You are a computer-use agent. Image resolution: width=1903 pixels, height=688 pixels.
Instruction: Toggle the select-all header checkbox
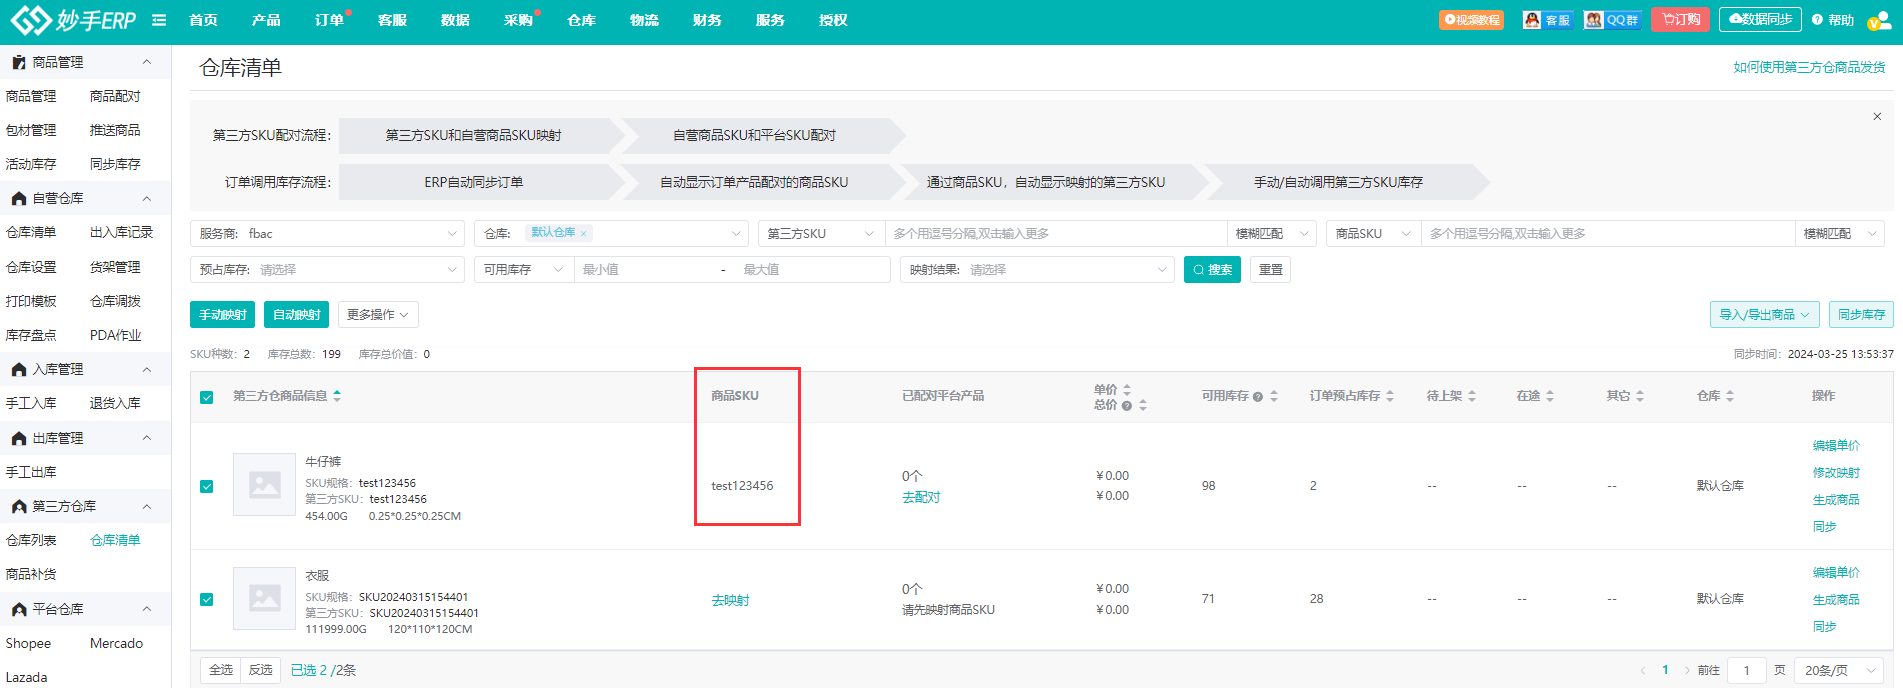[x=207, y=397]
